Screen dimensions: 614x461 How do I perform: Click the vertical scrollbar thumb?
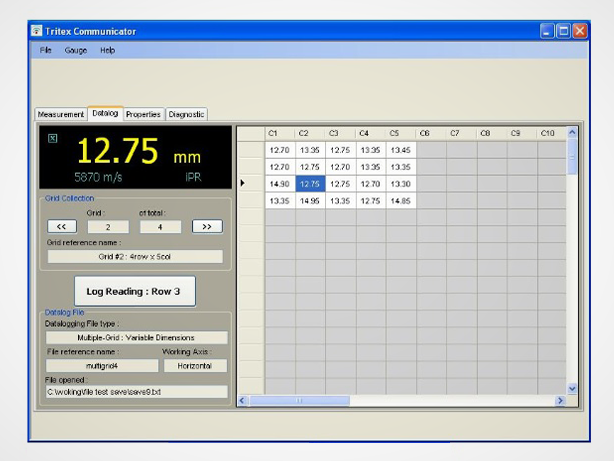tap(572, 157)
